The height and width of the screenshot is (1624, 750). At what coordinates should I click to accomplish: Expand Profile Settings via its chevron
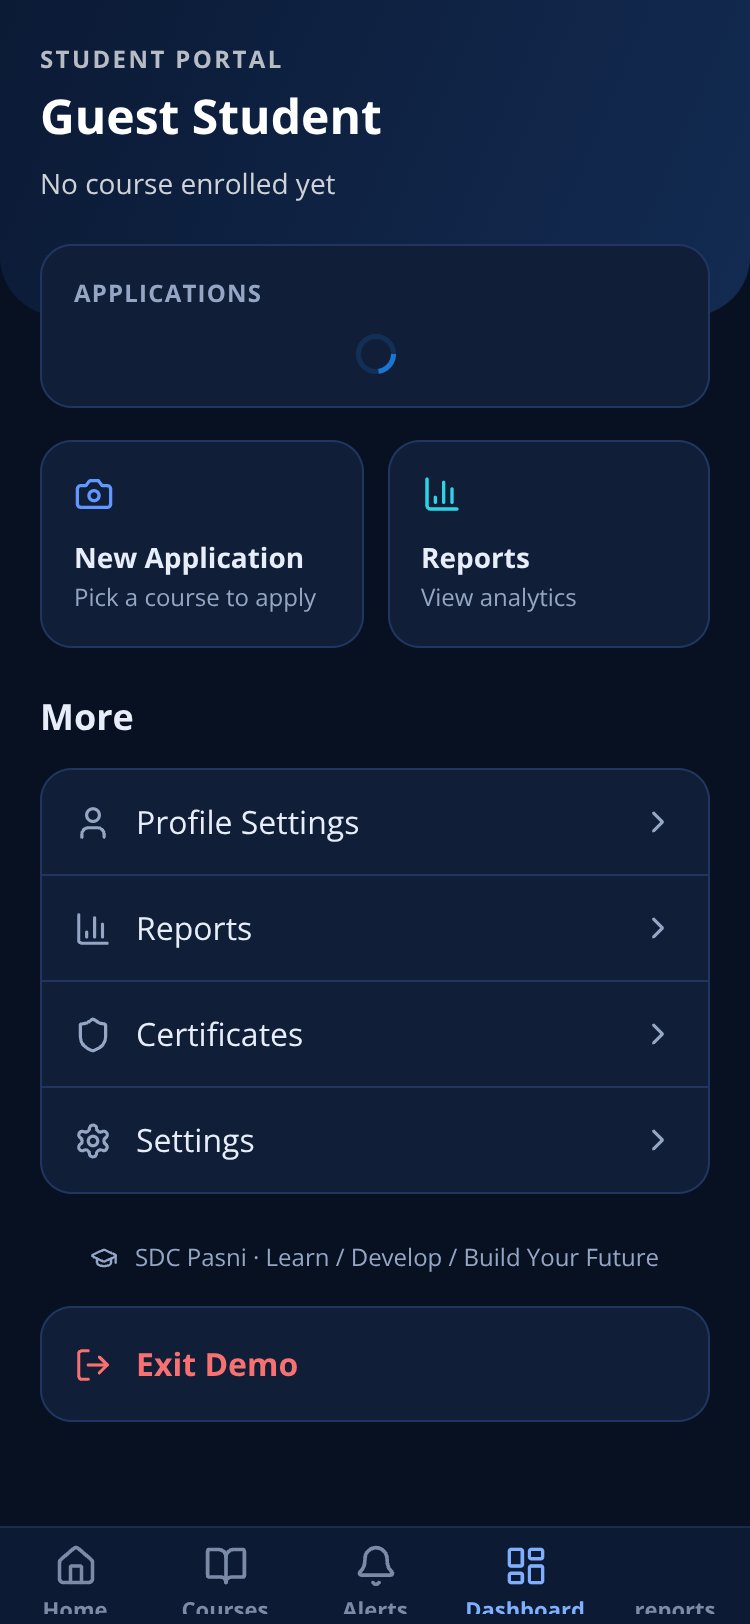(658, 822)
